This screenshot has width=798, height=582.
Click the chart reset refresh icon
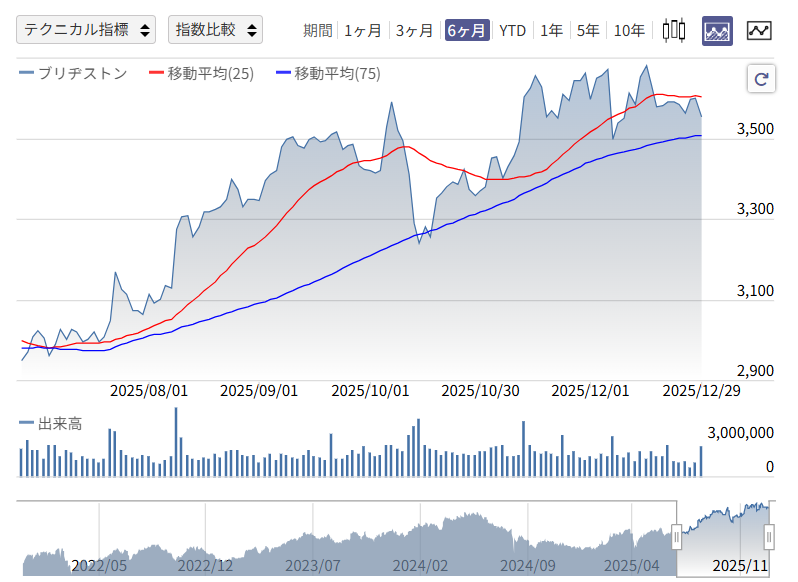tap(761, 80)
